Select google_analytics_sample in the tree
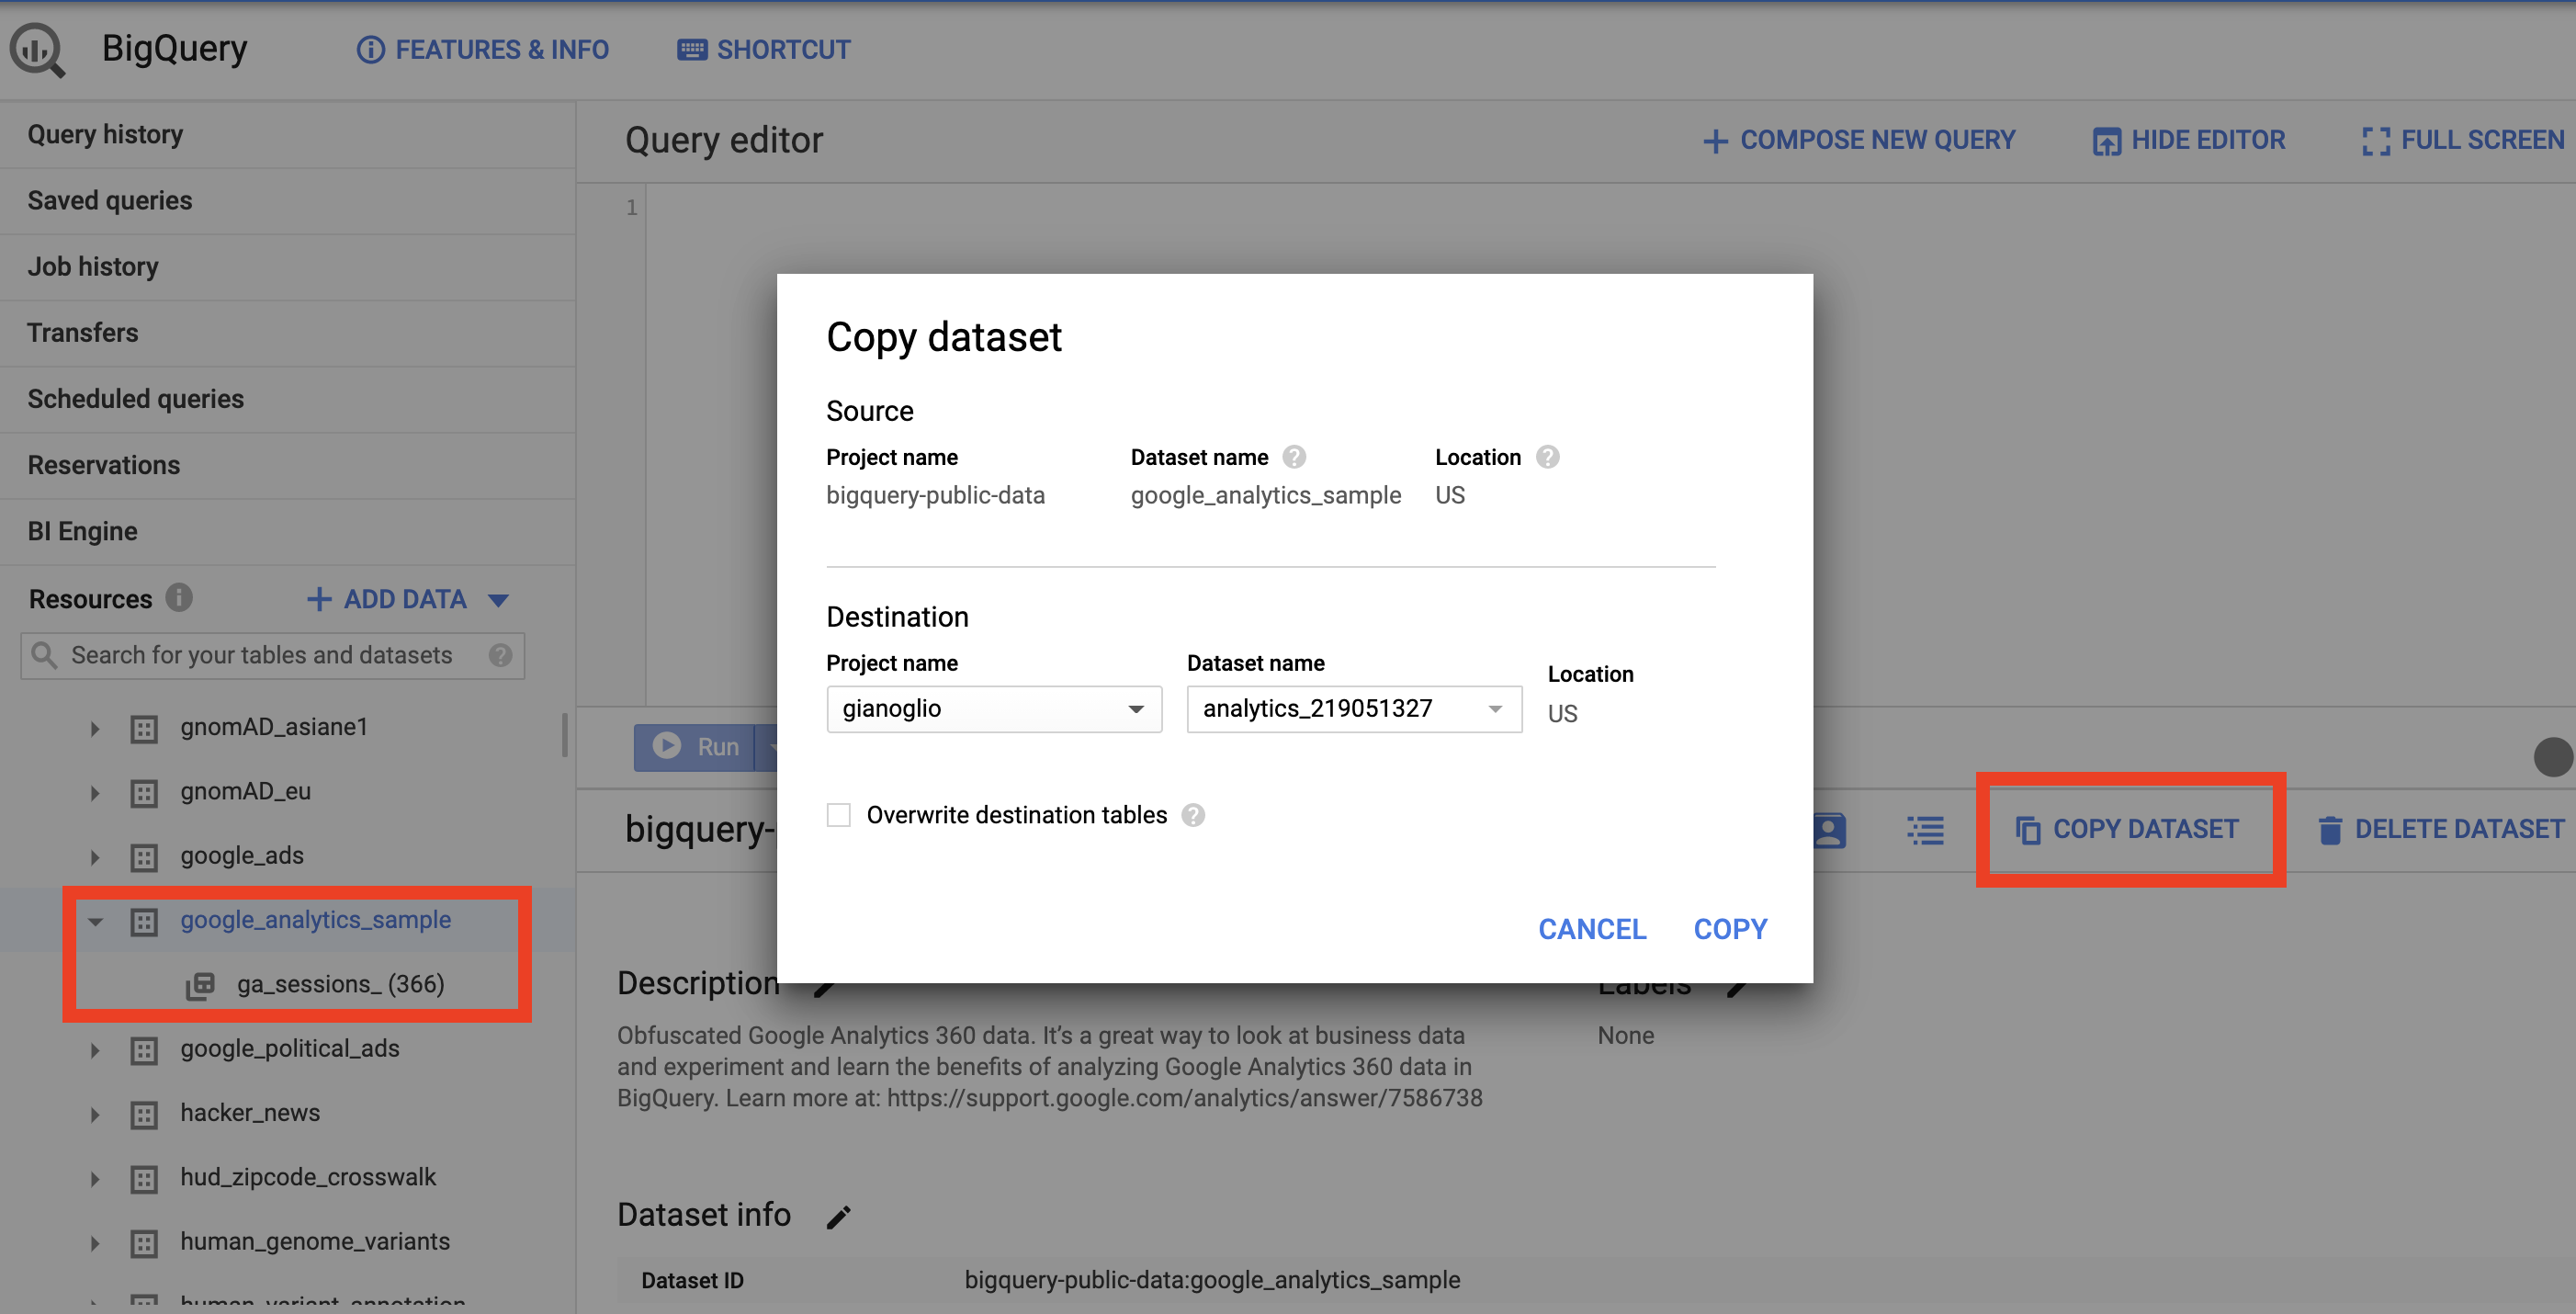The image size is (2576, 1314). pyautogui.click(x=315, y=919)
